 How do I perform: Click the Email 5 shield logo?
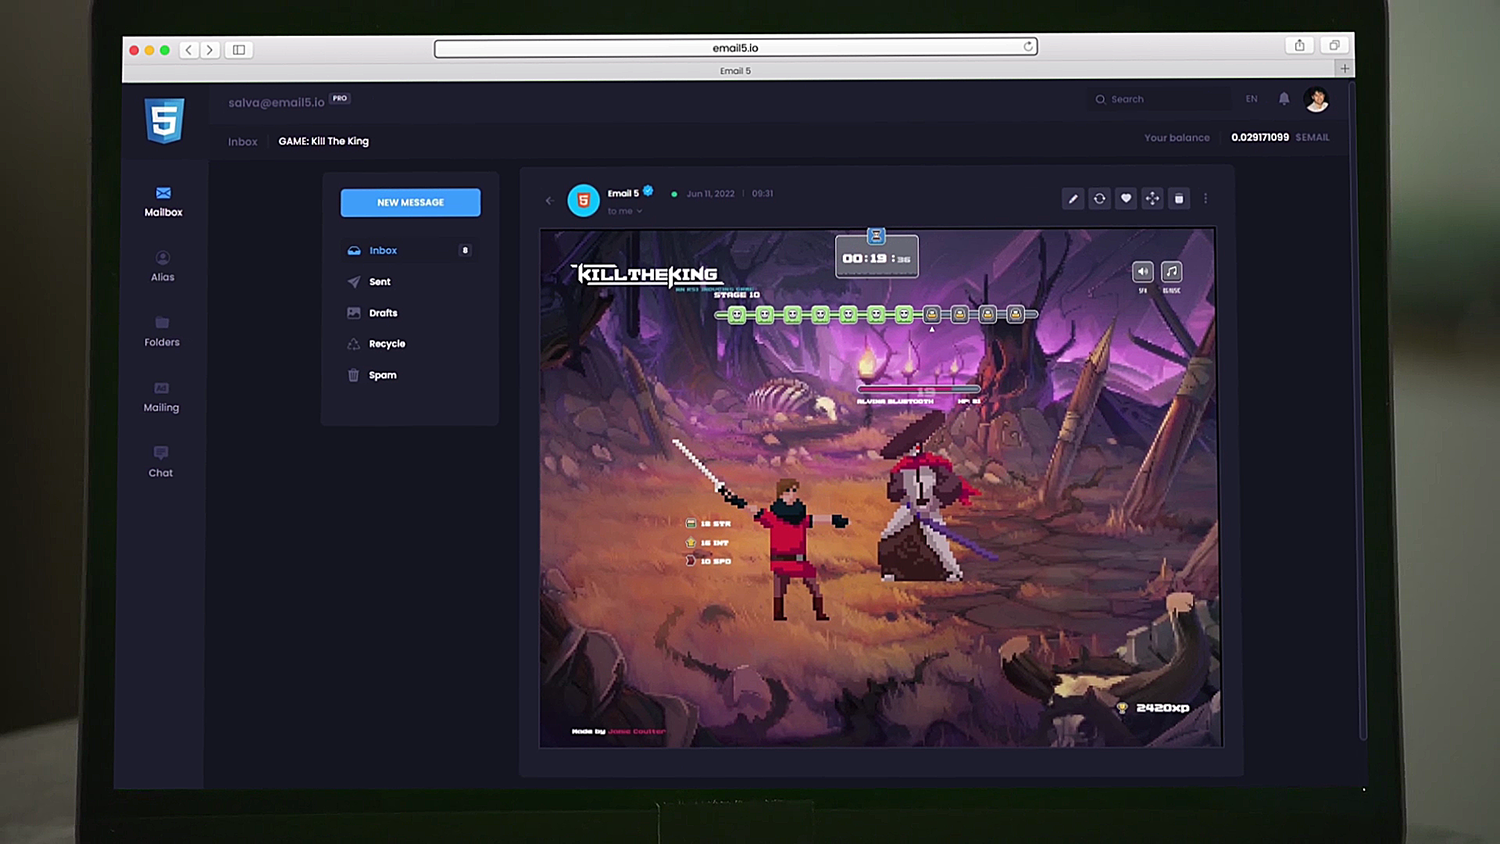click(164, 121)
